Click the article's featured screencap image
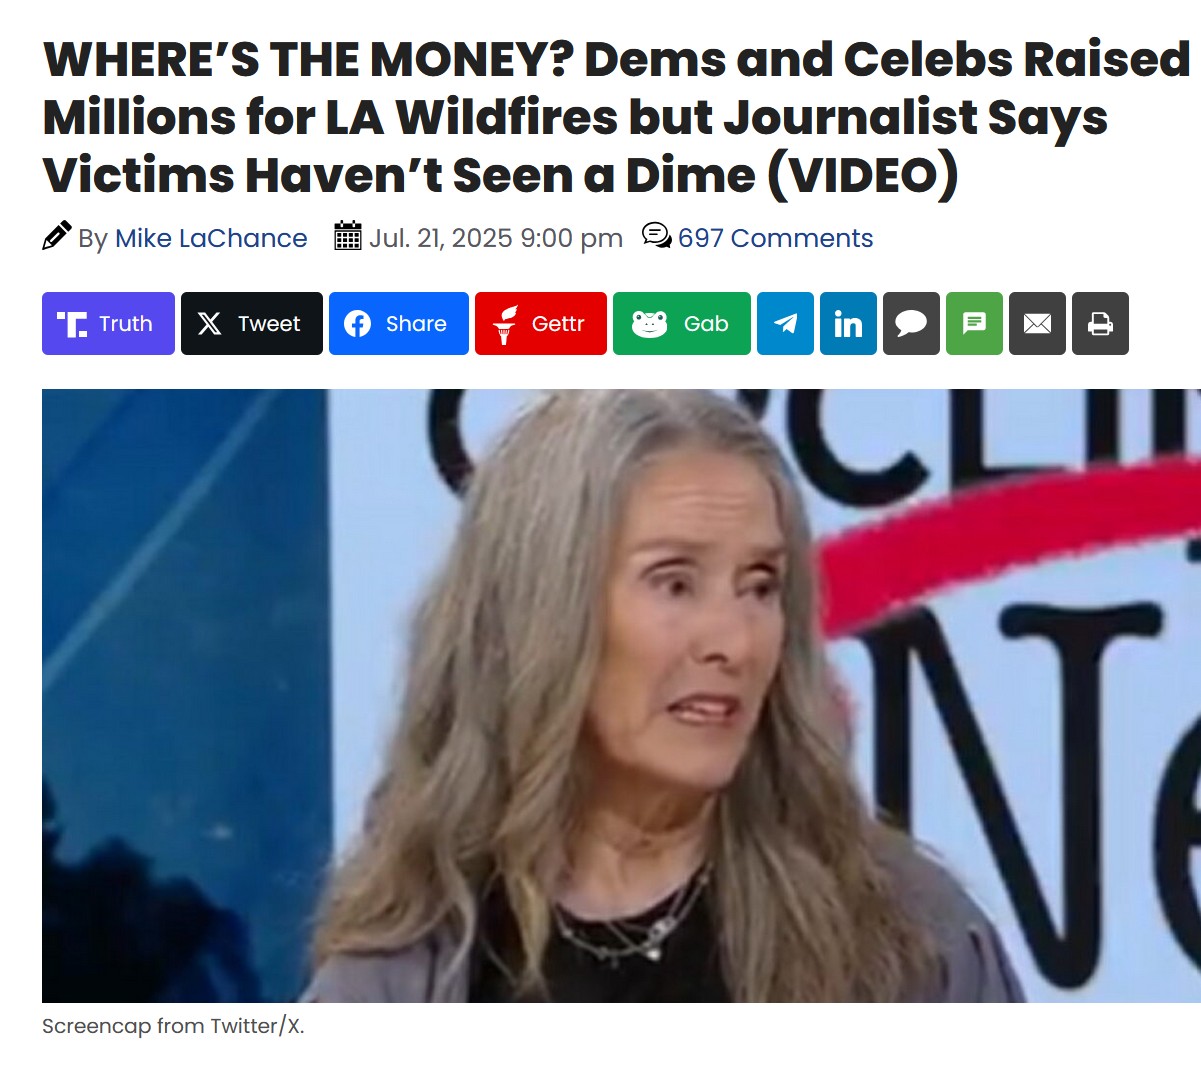Image resolution: width=1201 pixels, height=1074 pixels. tap(621, 696)
